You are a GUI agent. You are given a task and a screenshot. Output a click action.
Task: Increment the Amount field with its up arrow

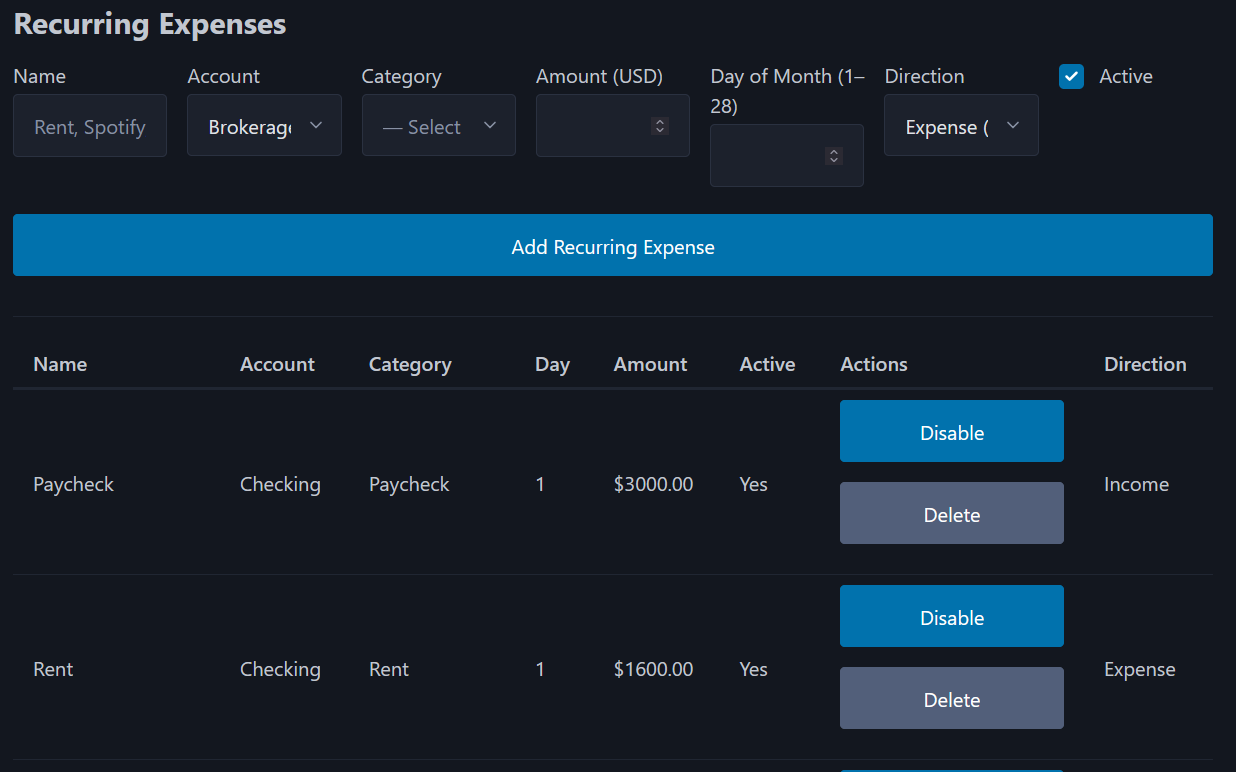click(659, 121)
